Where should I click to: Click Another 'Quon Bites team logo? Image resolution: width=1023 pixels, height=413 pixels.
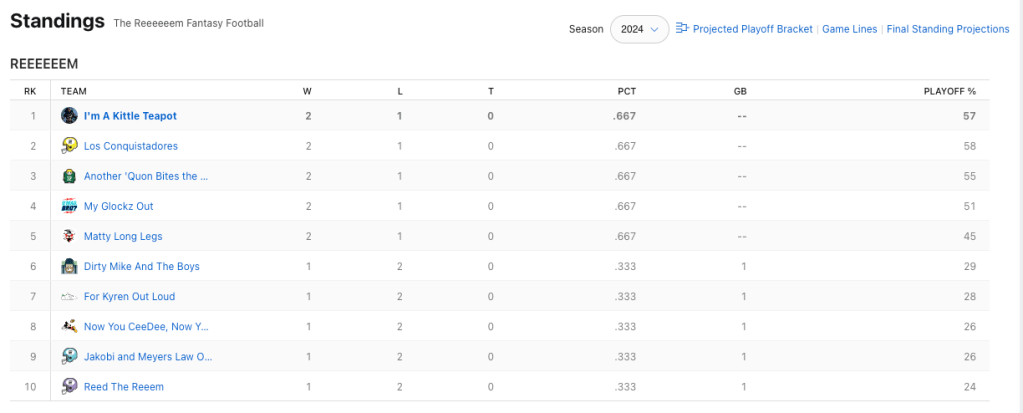point(69,176)
